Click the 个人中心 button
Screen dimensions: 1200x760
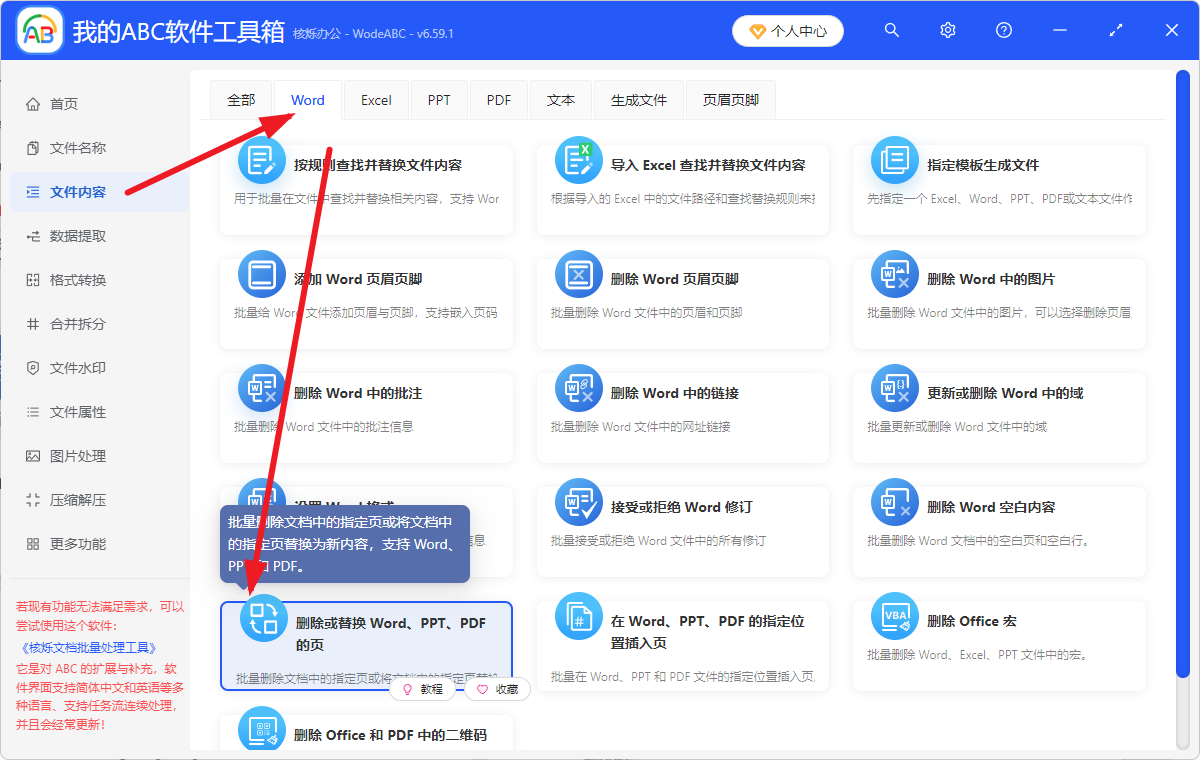(787, 30)
